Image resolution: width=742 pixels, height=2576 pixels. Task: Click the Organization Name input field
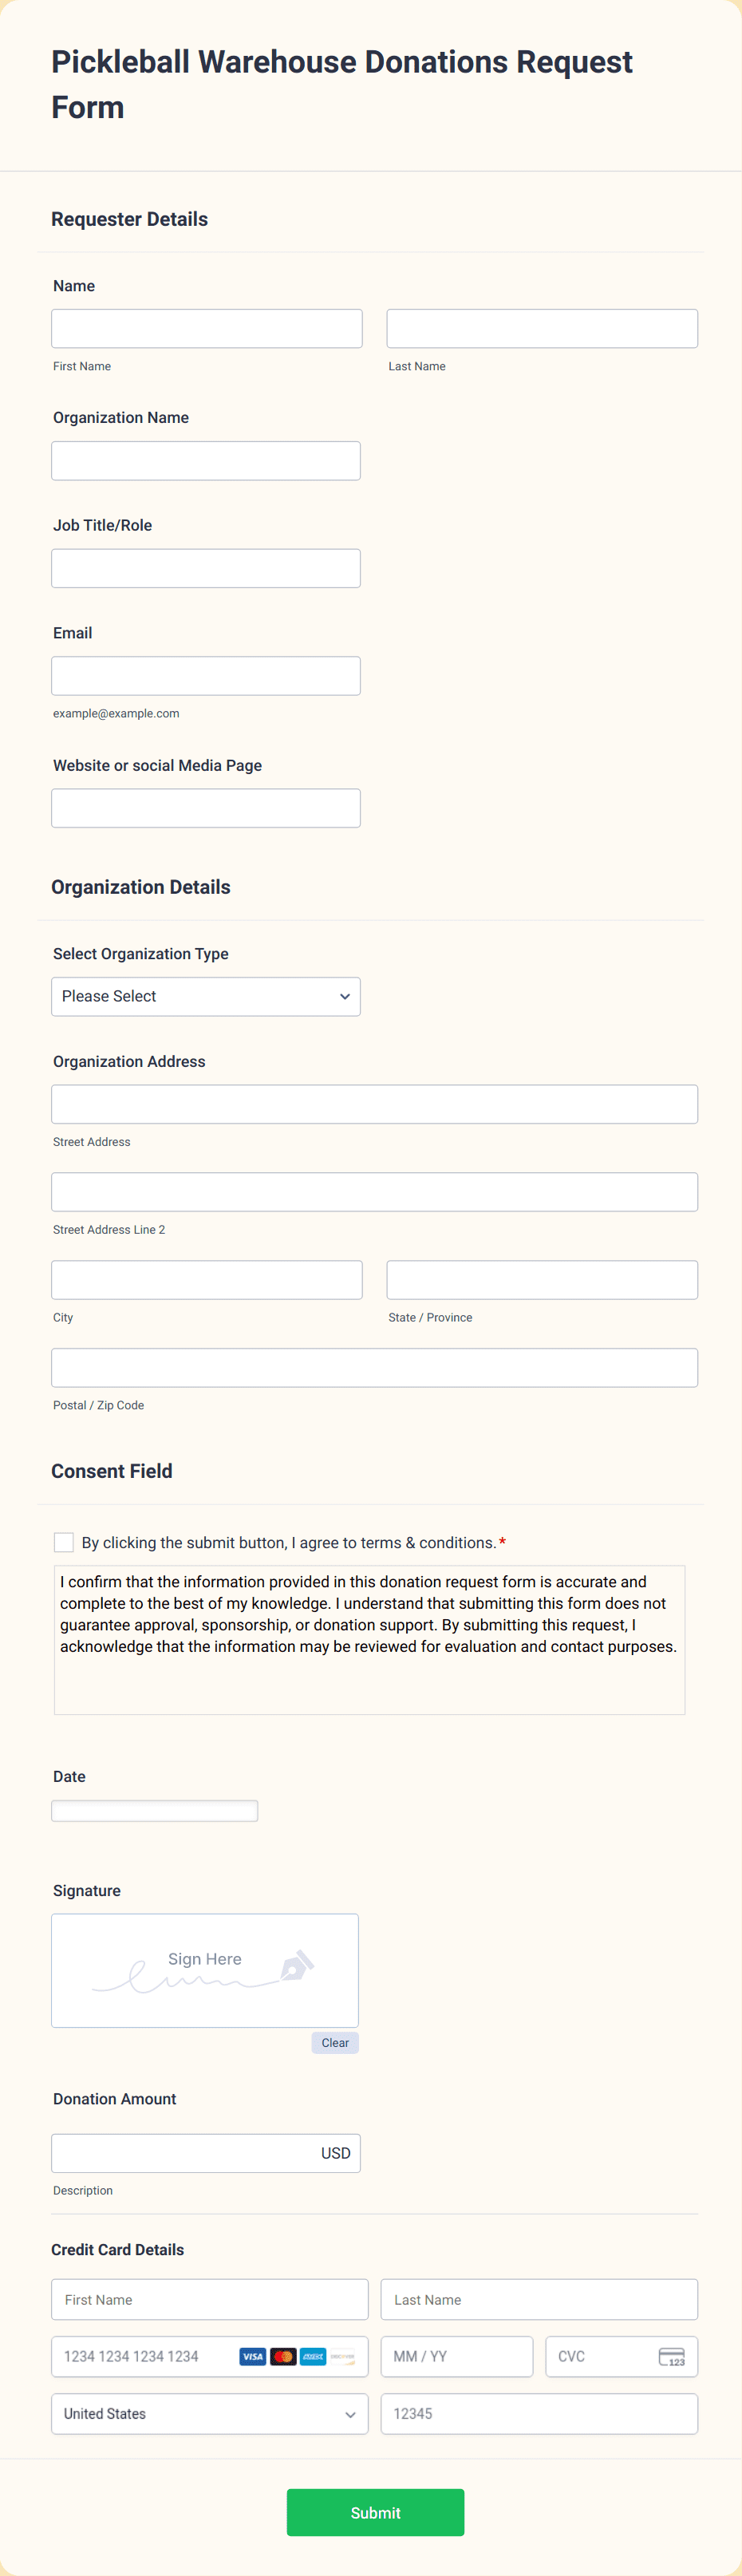click(x=206, y=460)
